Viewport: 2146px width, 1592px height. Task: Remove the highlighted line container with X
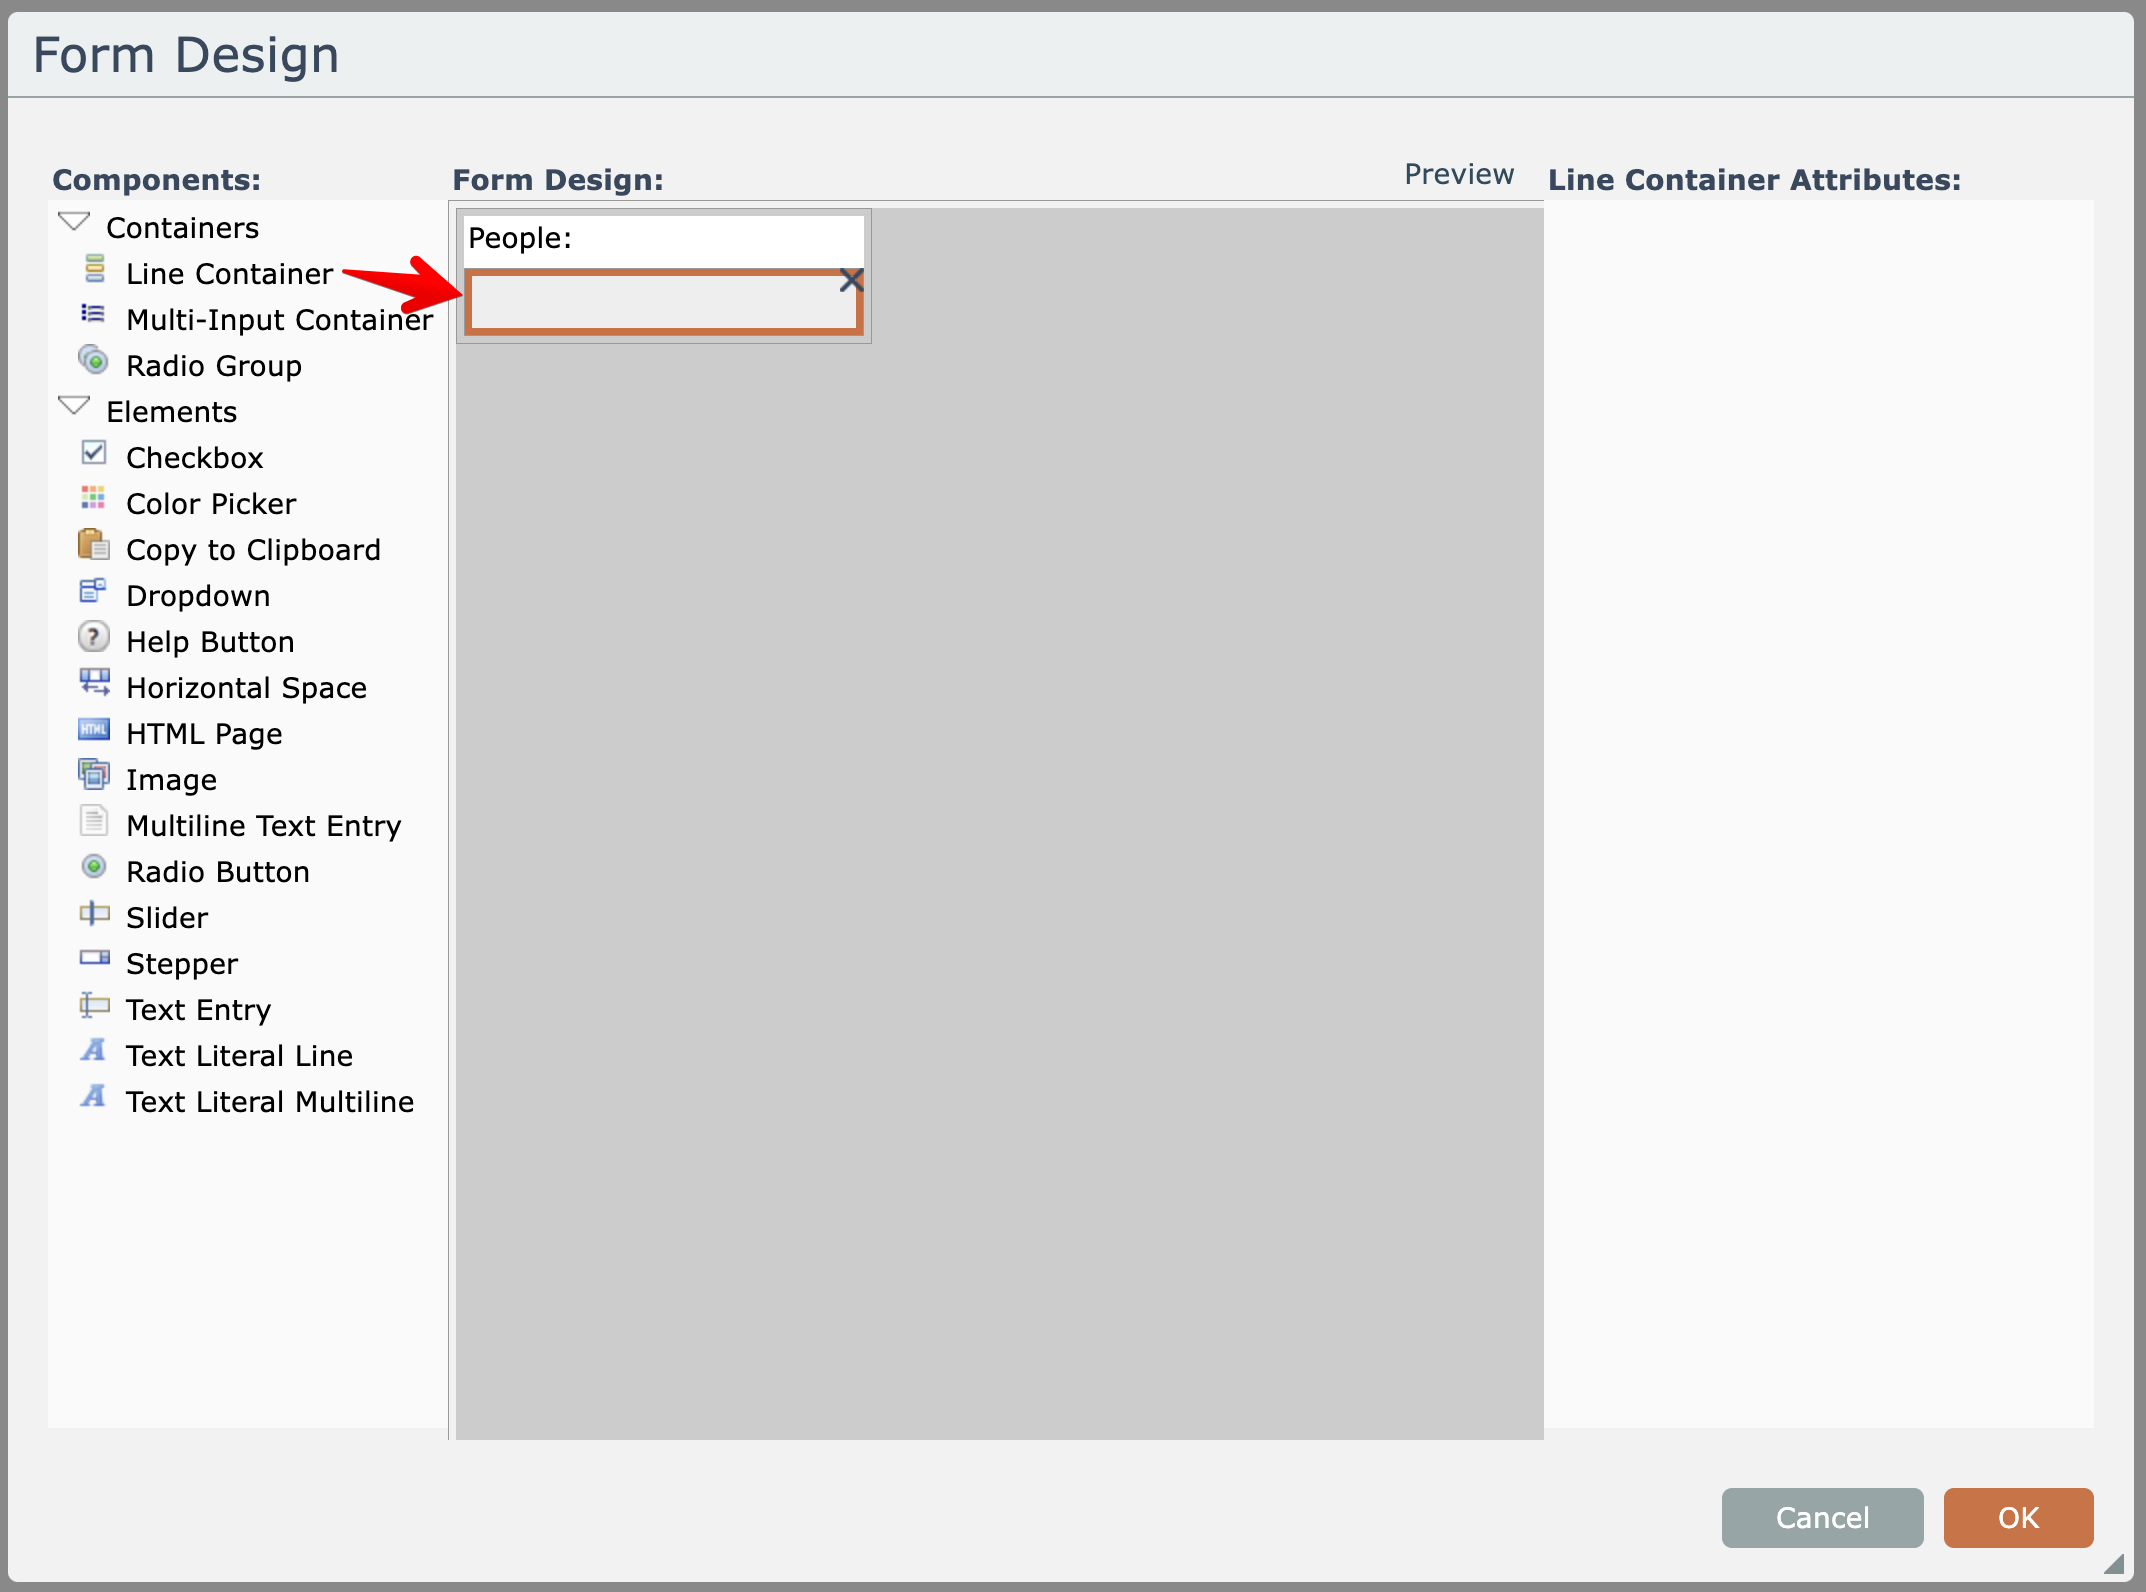pos(851,280)
